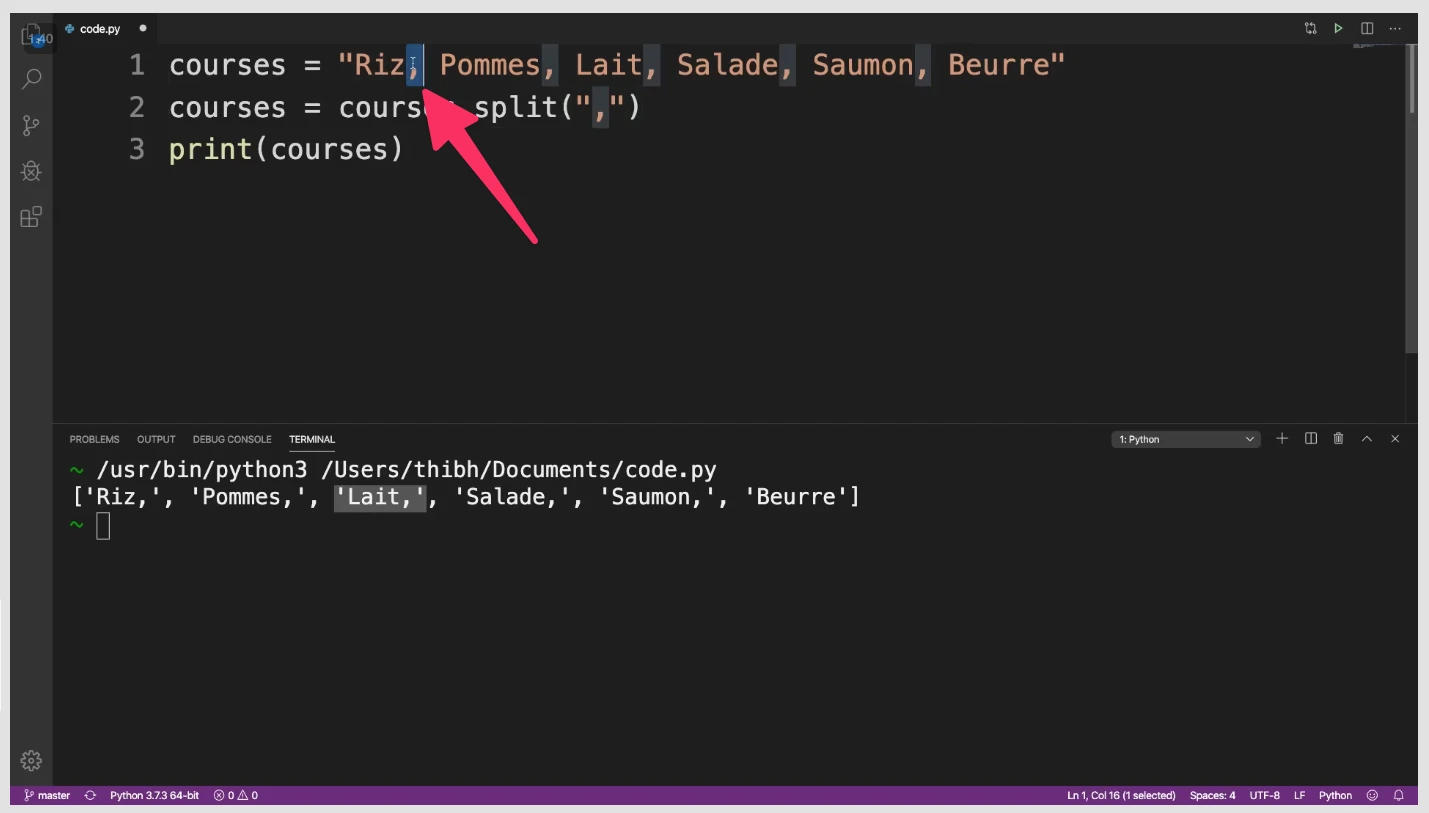Switch to the Problems tab
Screen dimensions: 1429x813
(94, 439)
